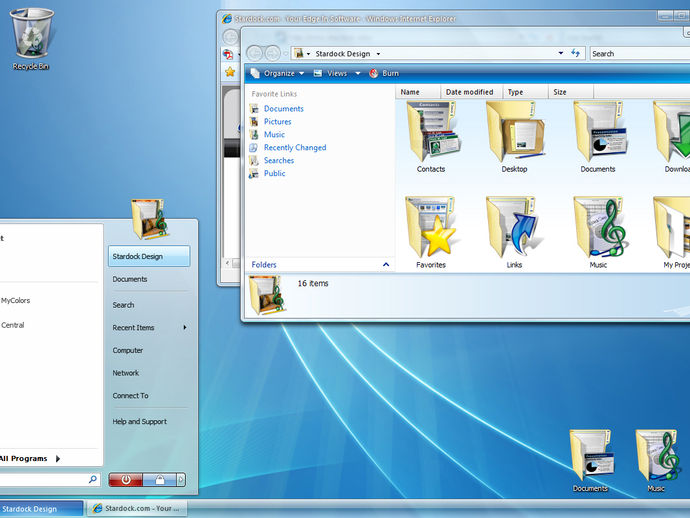Open the Views dropdown arrow

pyautogui.click(x=358, y=73)
